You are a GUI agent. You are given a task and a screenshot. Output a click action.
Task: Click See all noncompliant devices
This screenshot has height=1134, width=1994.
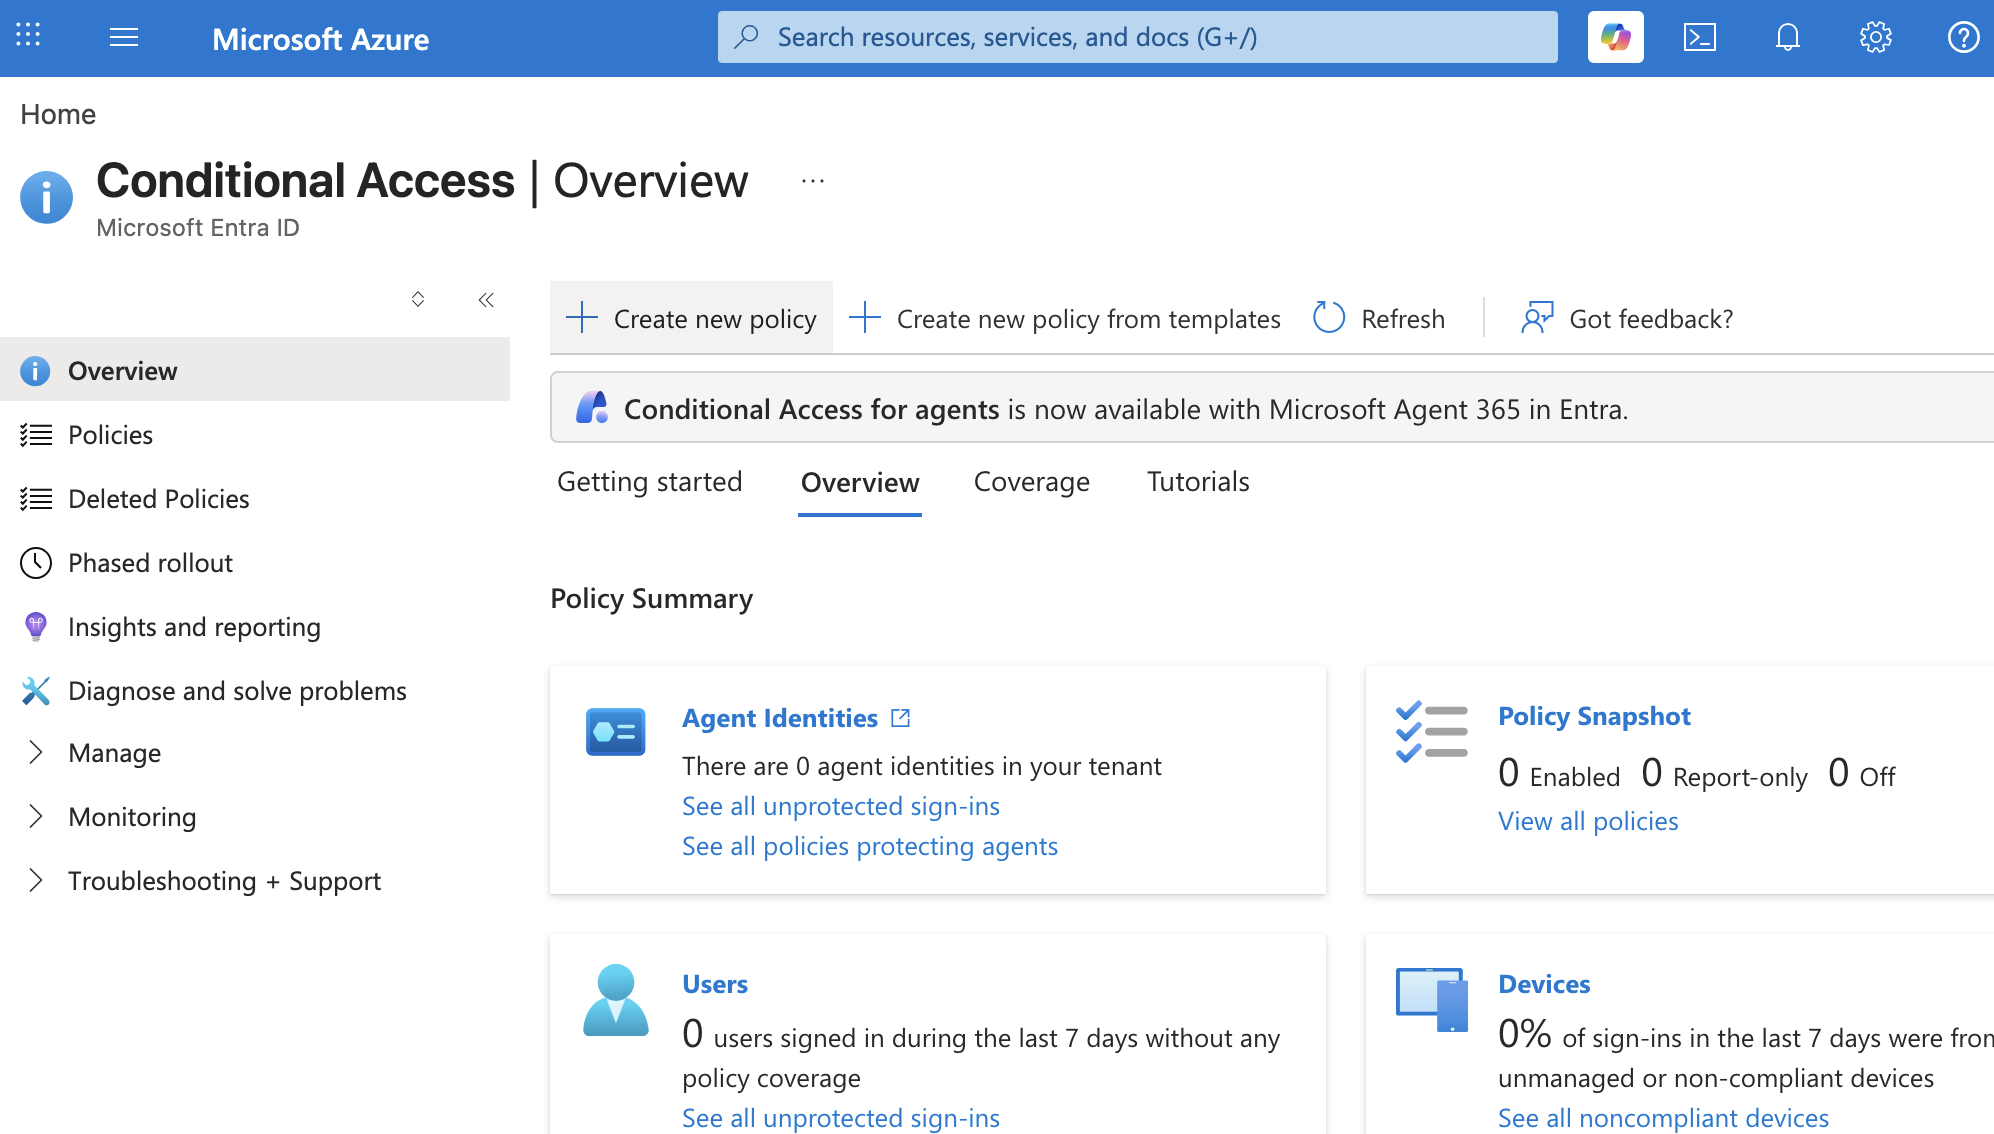click(1663, 1118)
